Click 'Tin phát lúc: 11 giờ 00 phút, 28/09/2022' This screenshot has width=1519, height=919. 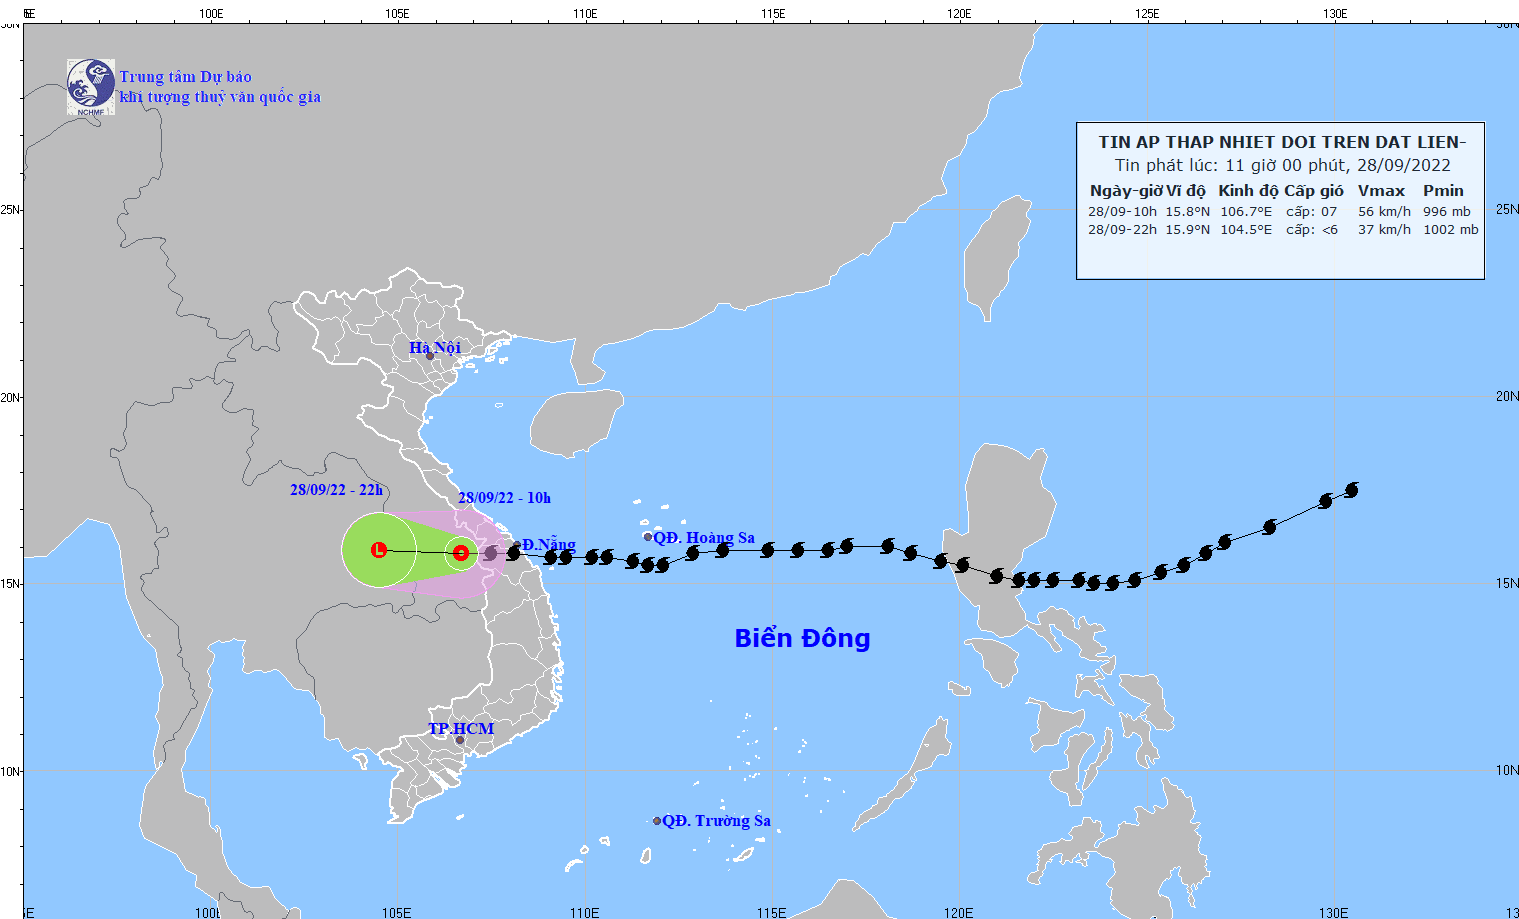[1283, 165]
